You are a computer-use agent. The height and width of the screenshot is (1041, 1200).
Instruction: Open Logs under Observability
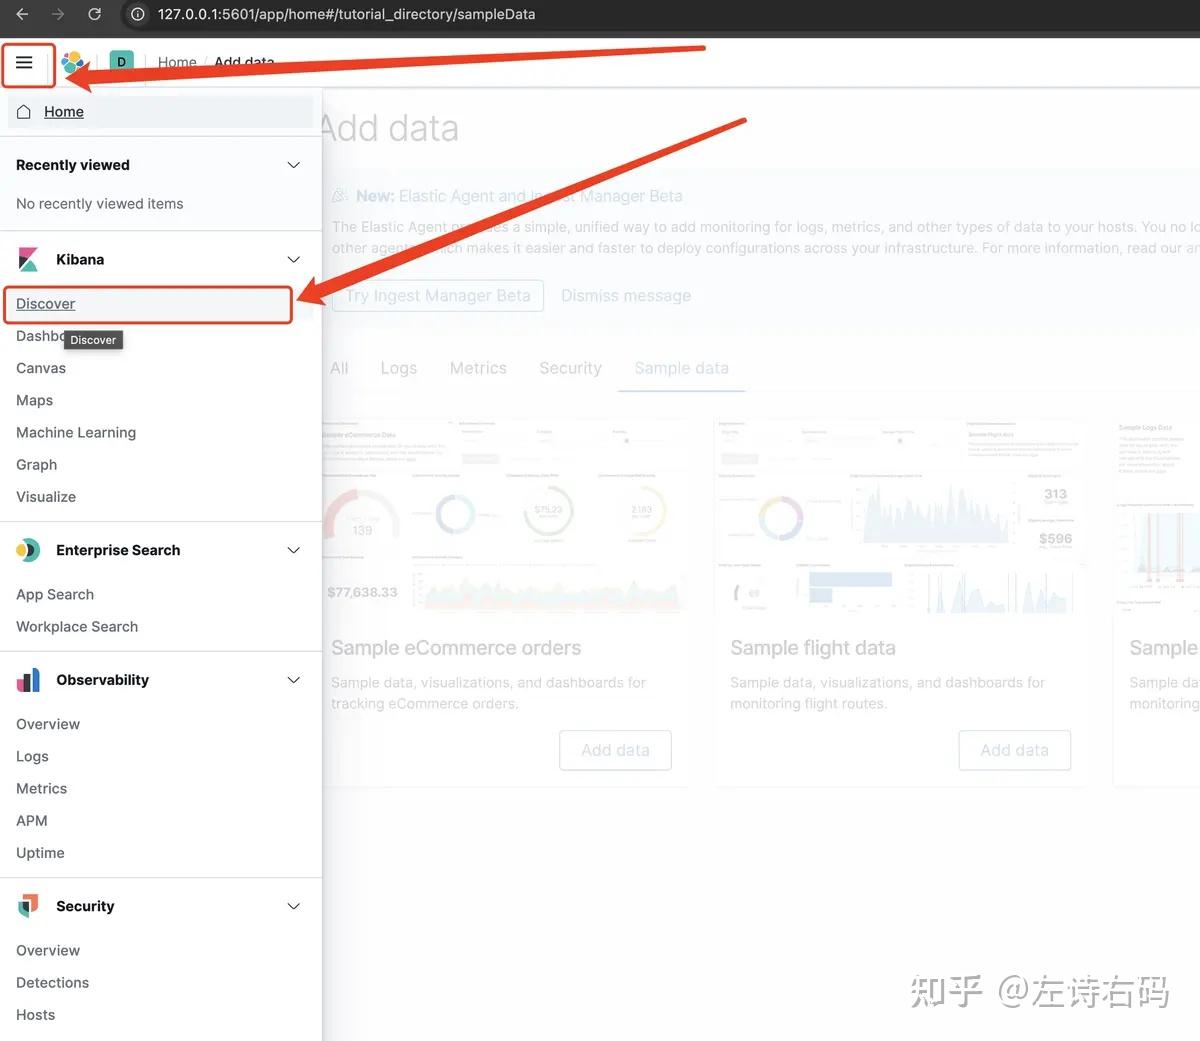tap(32, 756)
